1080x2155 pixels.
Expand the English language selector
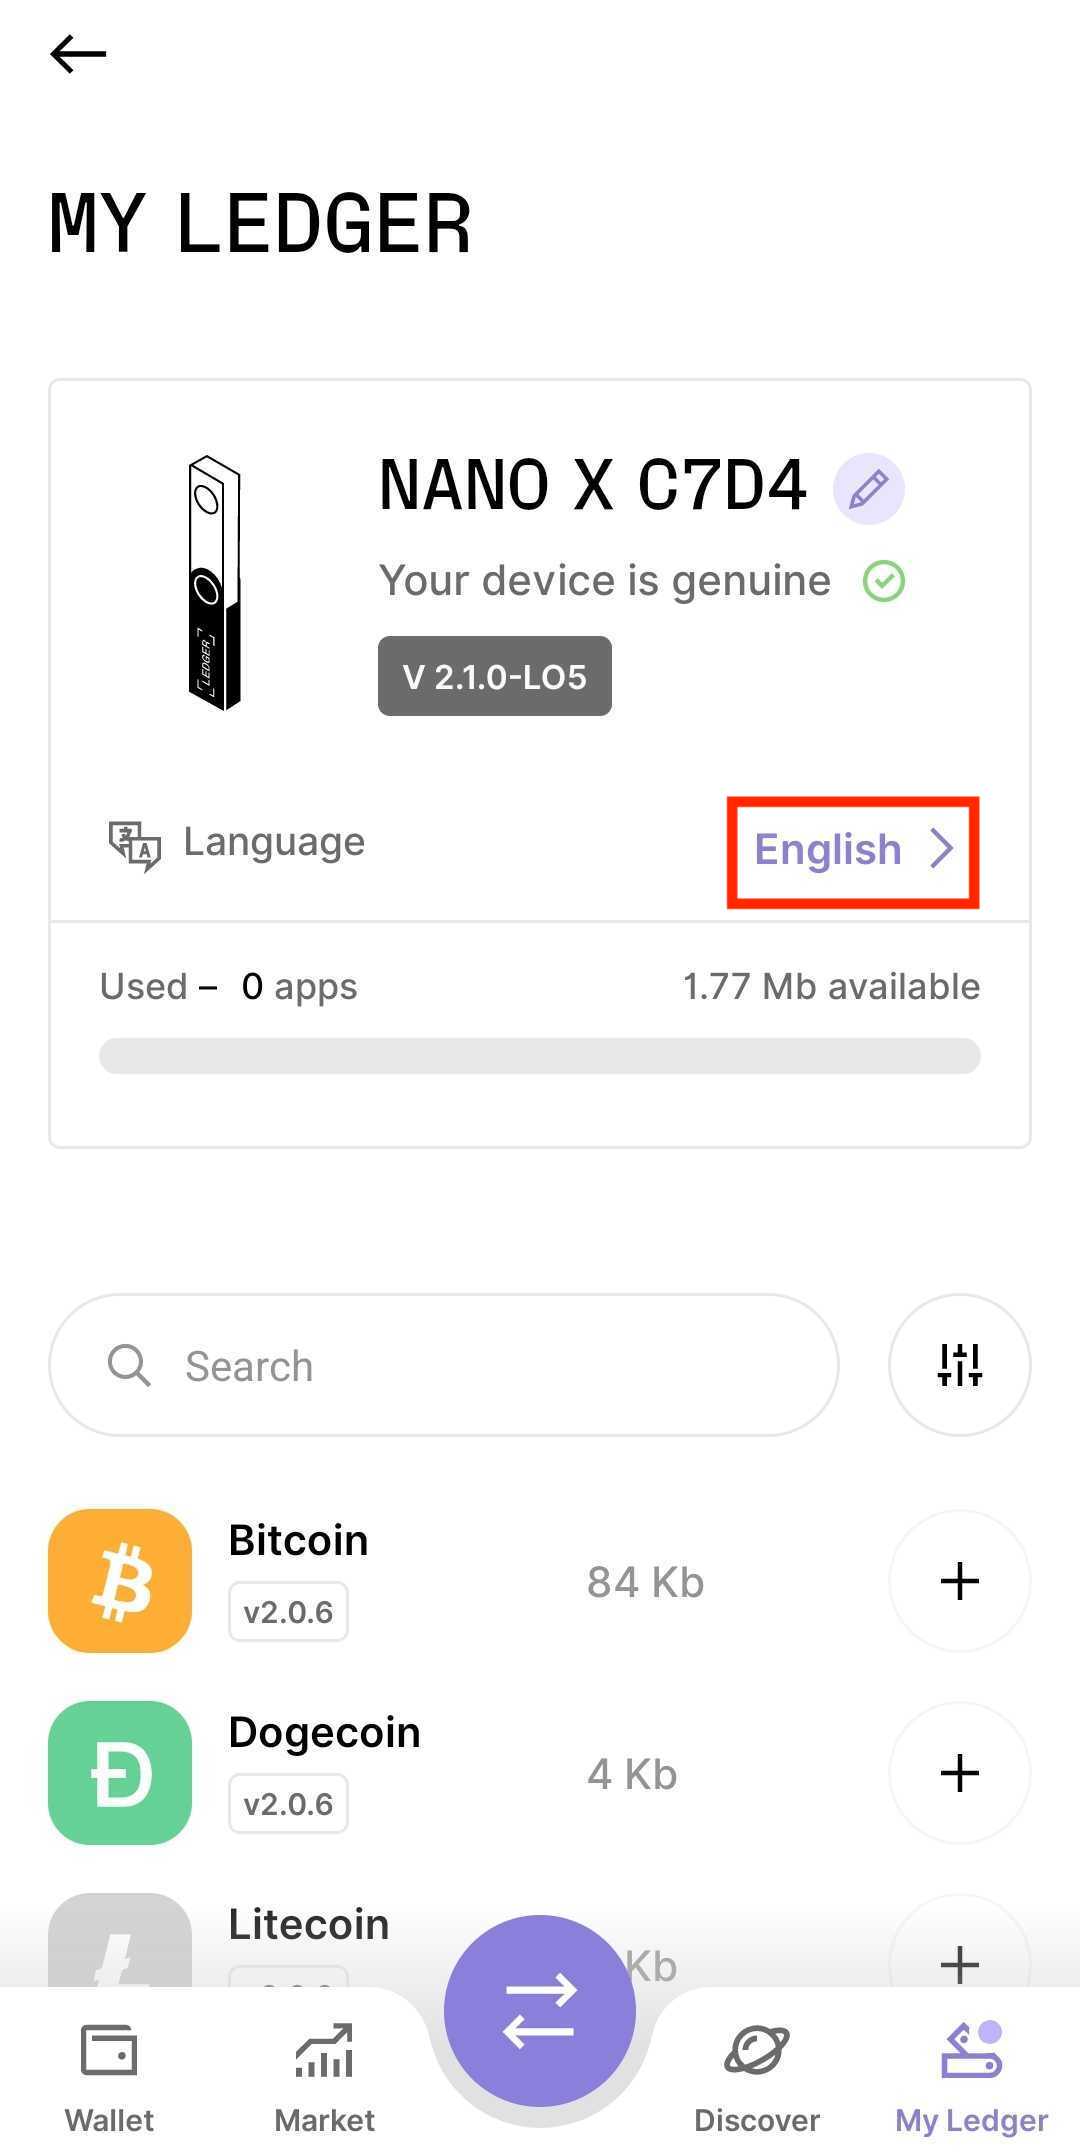(x=853, y=850)
